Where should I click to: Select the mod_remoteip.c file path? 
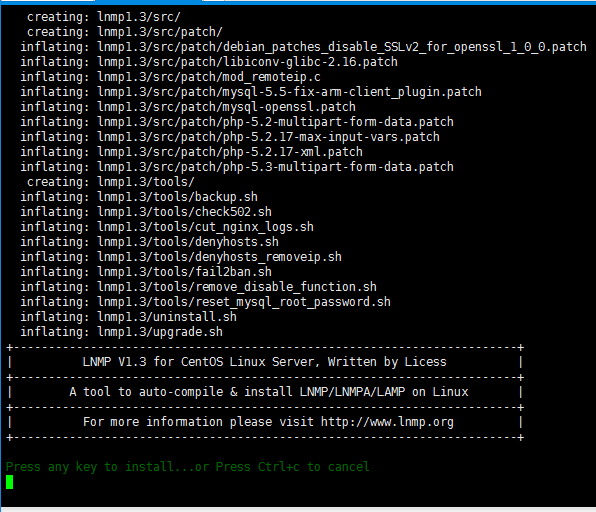point(209,77)
